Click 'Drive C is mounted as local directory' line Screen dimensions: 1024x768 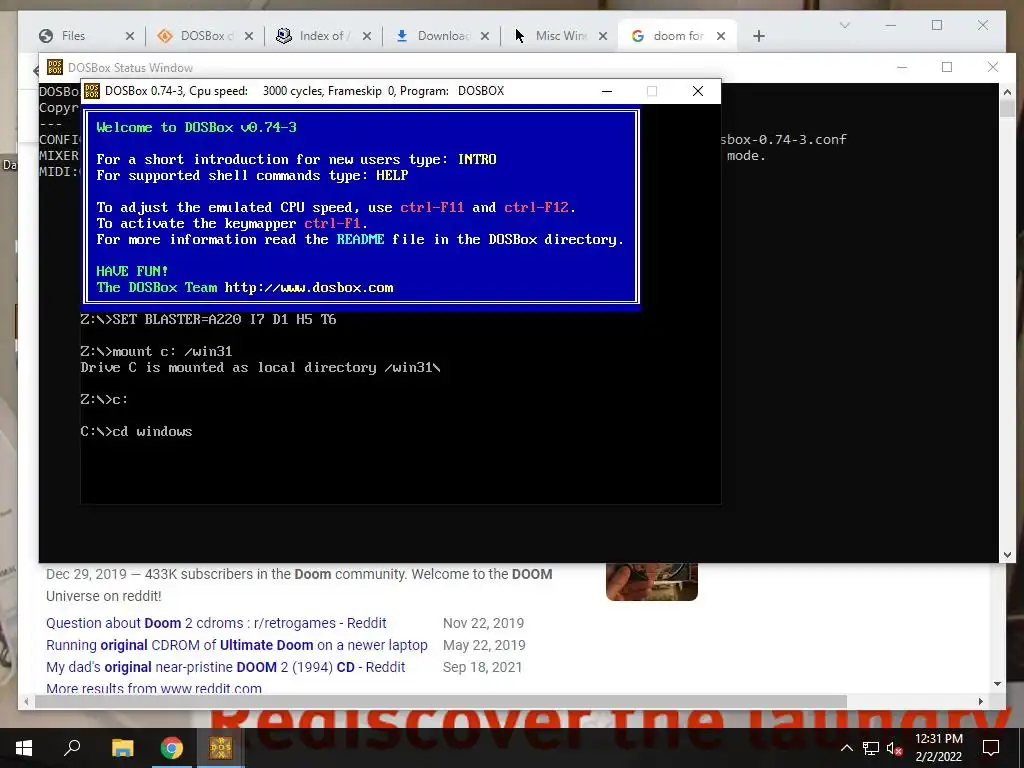tap(261, 368)
